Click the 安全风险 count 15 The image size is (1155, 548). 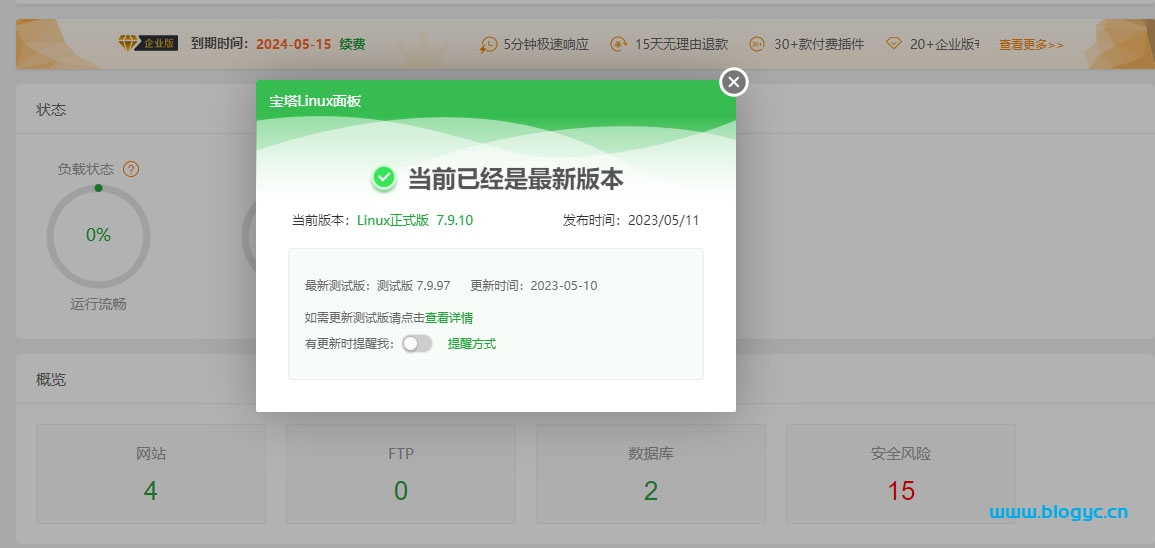(x=901, y=491)
